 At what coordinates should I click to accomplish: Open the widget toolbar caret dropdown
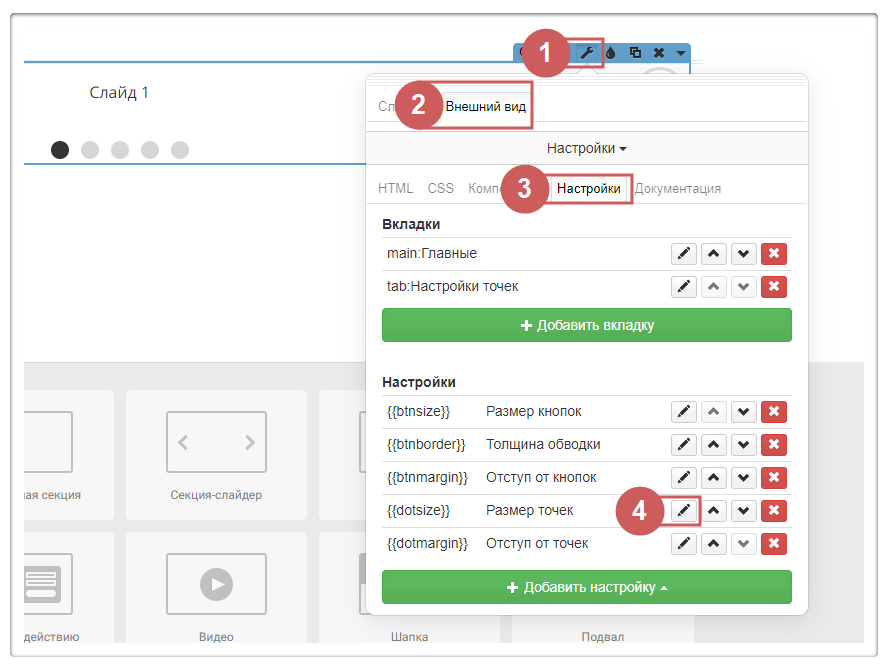681,53
